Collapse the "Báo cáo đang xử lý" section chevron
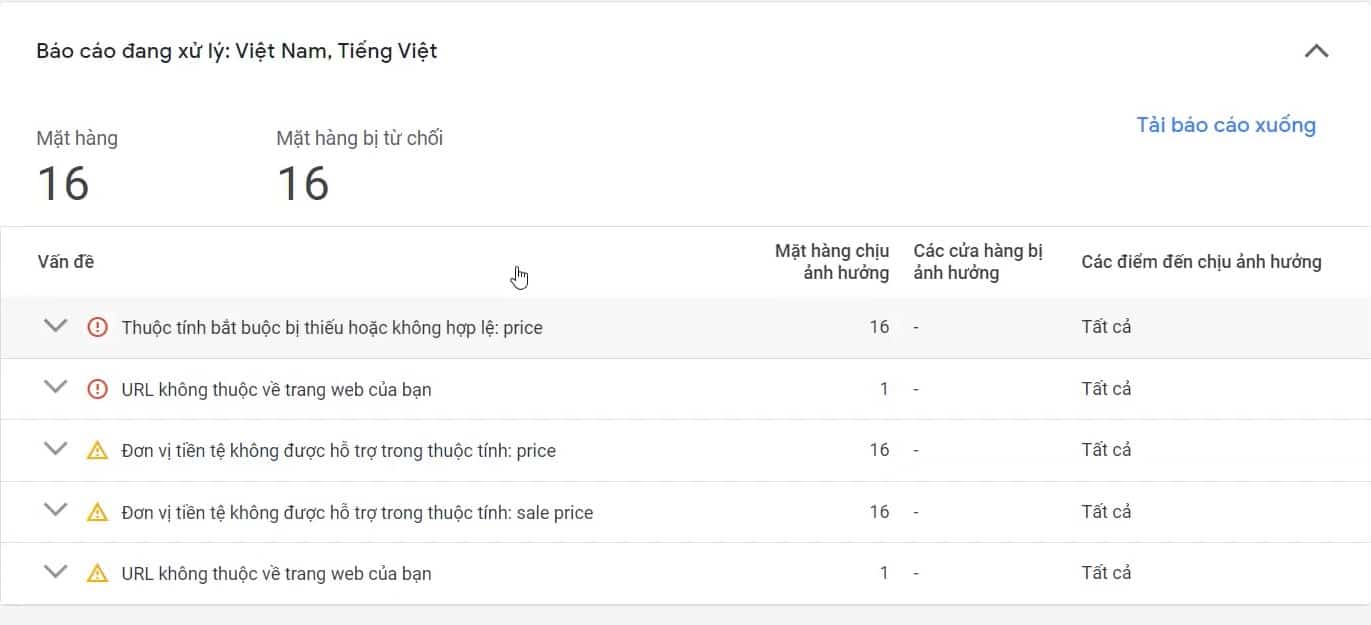This screenshot has height=625, width=1371. coord(1316,51)
